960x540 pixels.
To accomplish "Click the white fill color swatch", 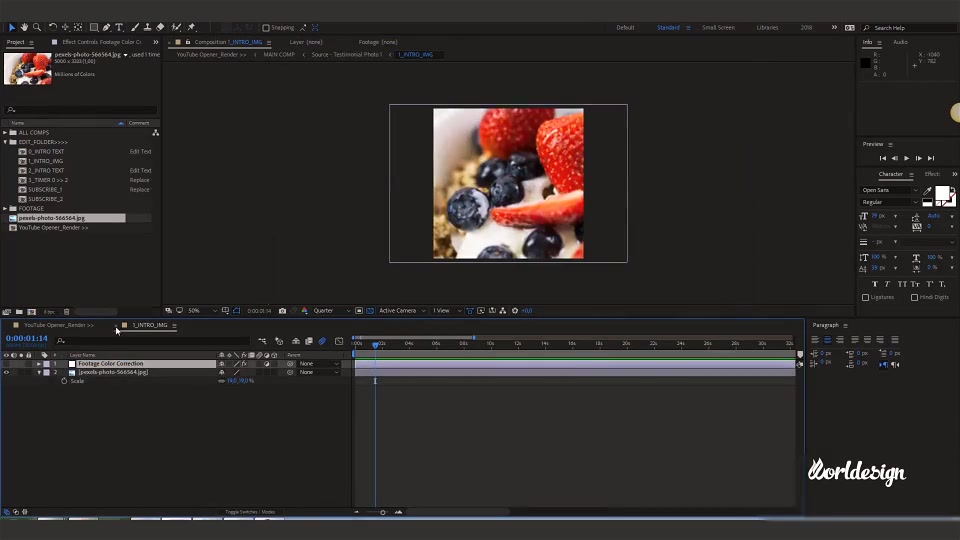I will 942,193.
